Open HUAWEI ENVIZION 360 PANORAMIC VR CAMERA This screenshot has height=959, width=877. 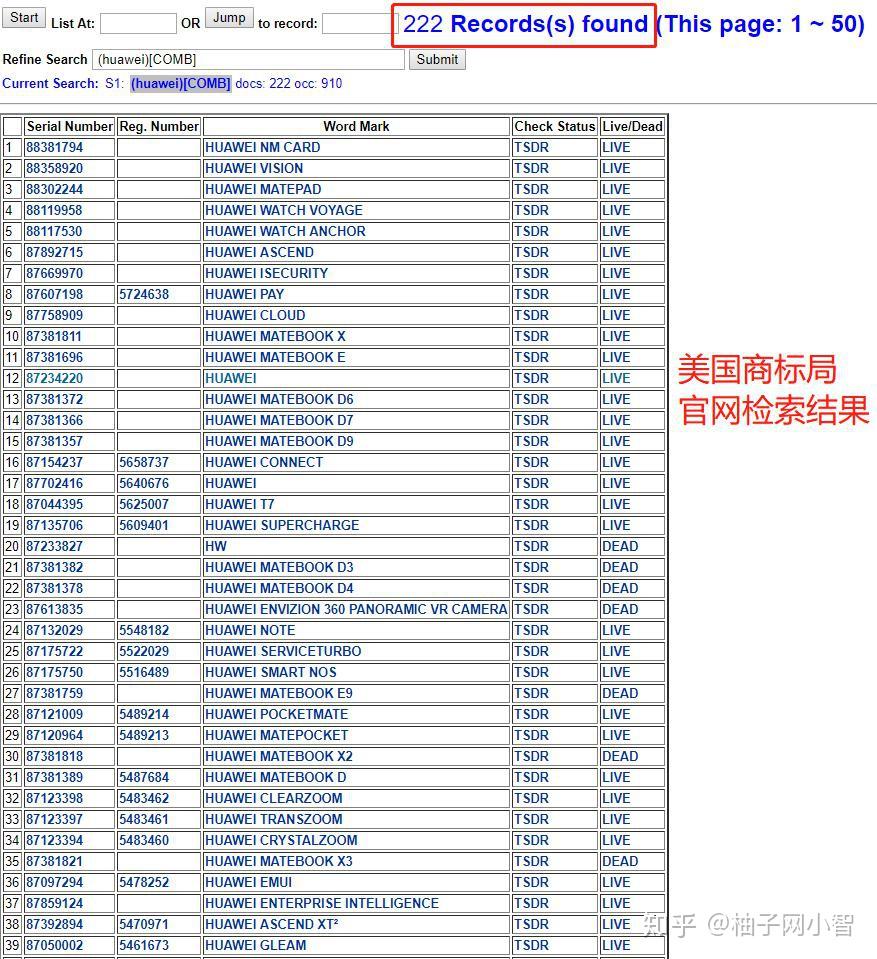coord(356,609)
